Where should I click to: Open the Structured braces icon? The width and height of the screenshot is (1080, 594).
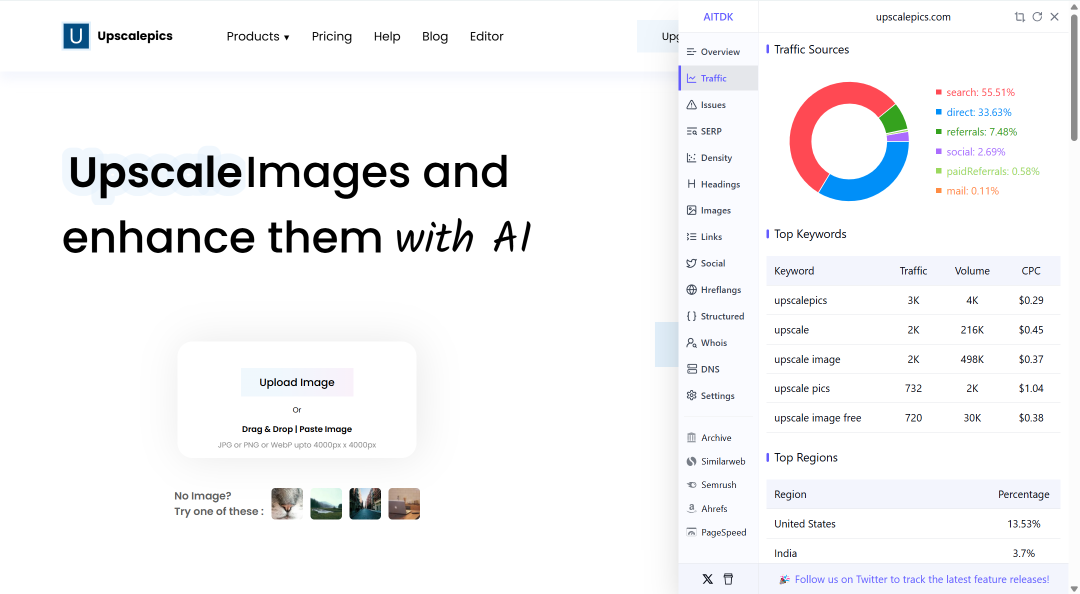point(692,316)
